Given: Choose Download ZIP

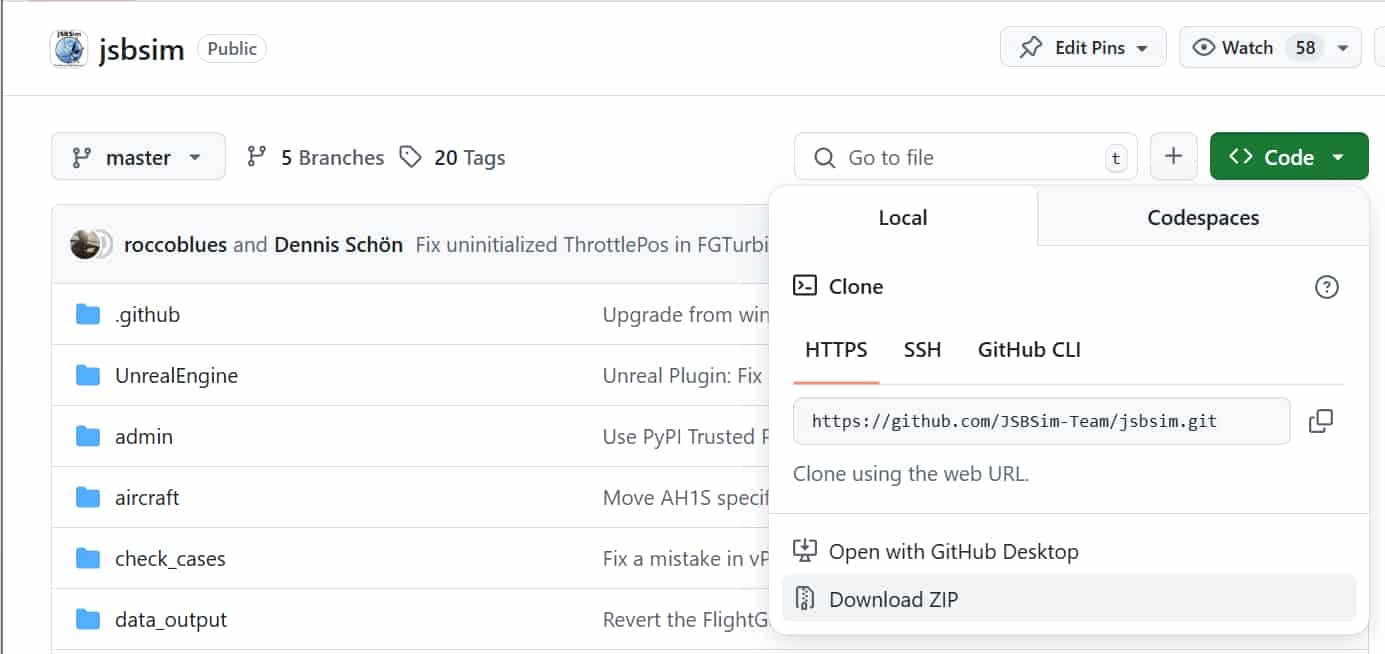Looking at the screenshot, I should point(1068,598).
